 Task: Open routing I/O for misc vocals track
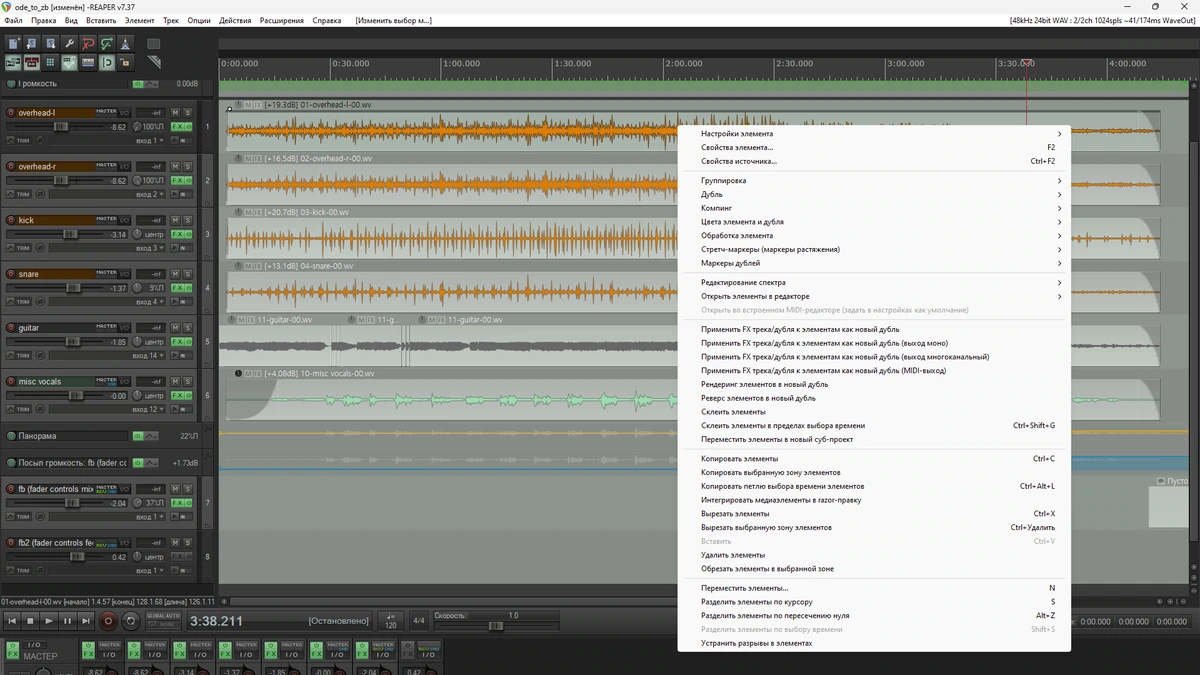124,381
